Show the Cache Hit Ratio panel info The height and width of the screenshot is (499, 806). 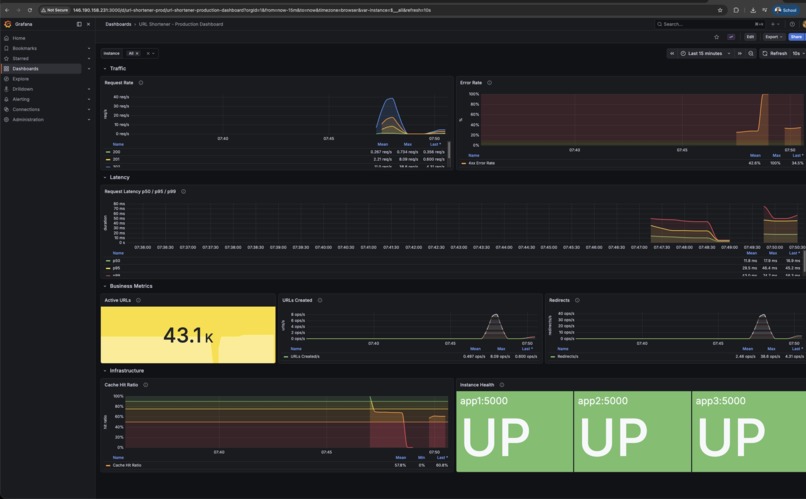pyautogui.click(x=145, y=385)
